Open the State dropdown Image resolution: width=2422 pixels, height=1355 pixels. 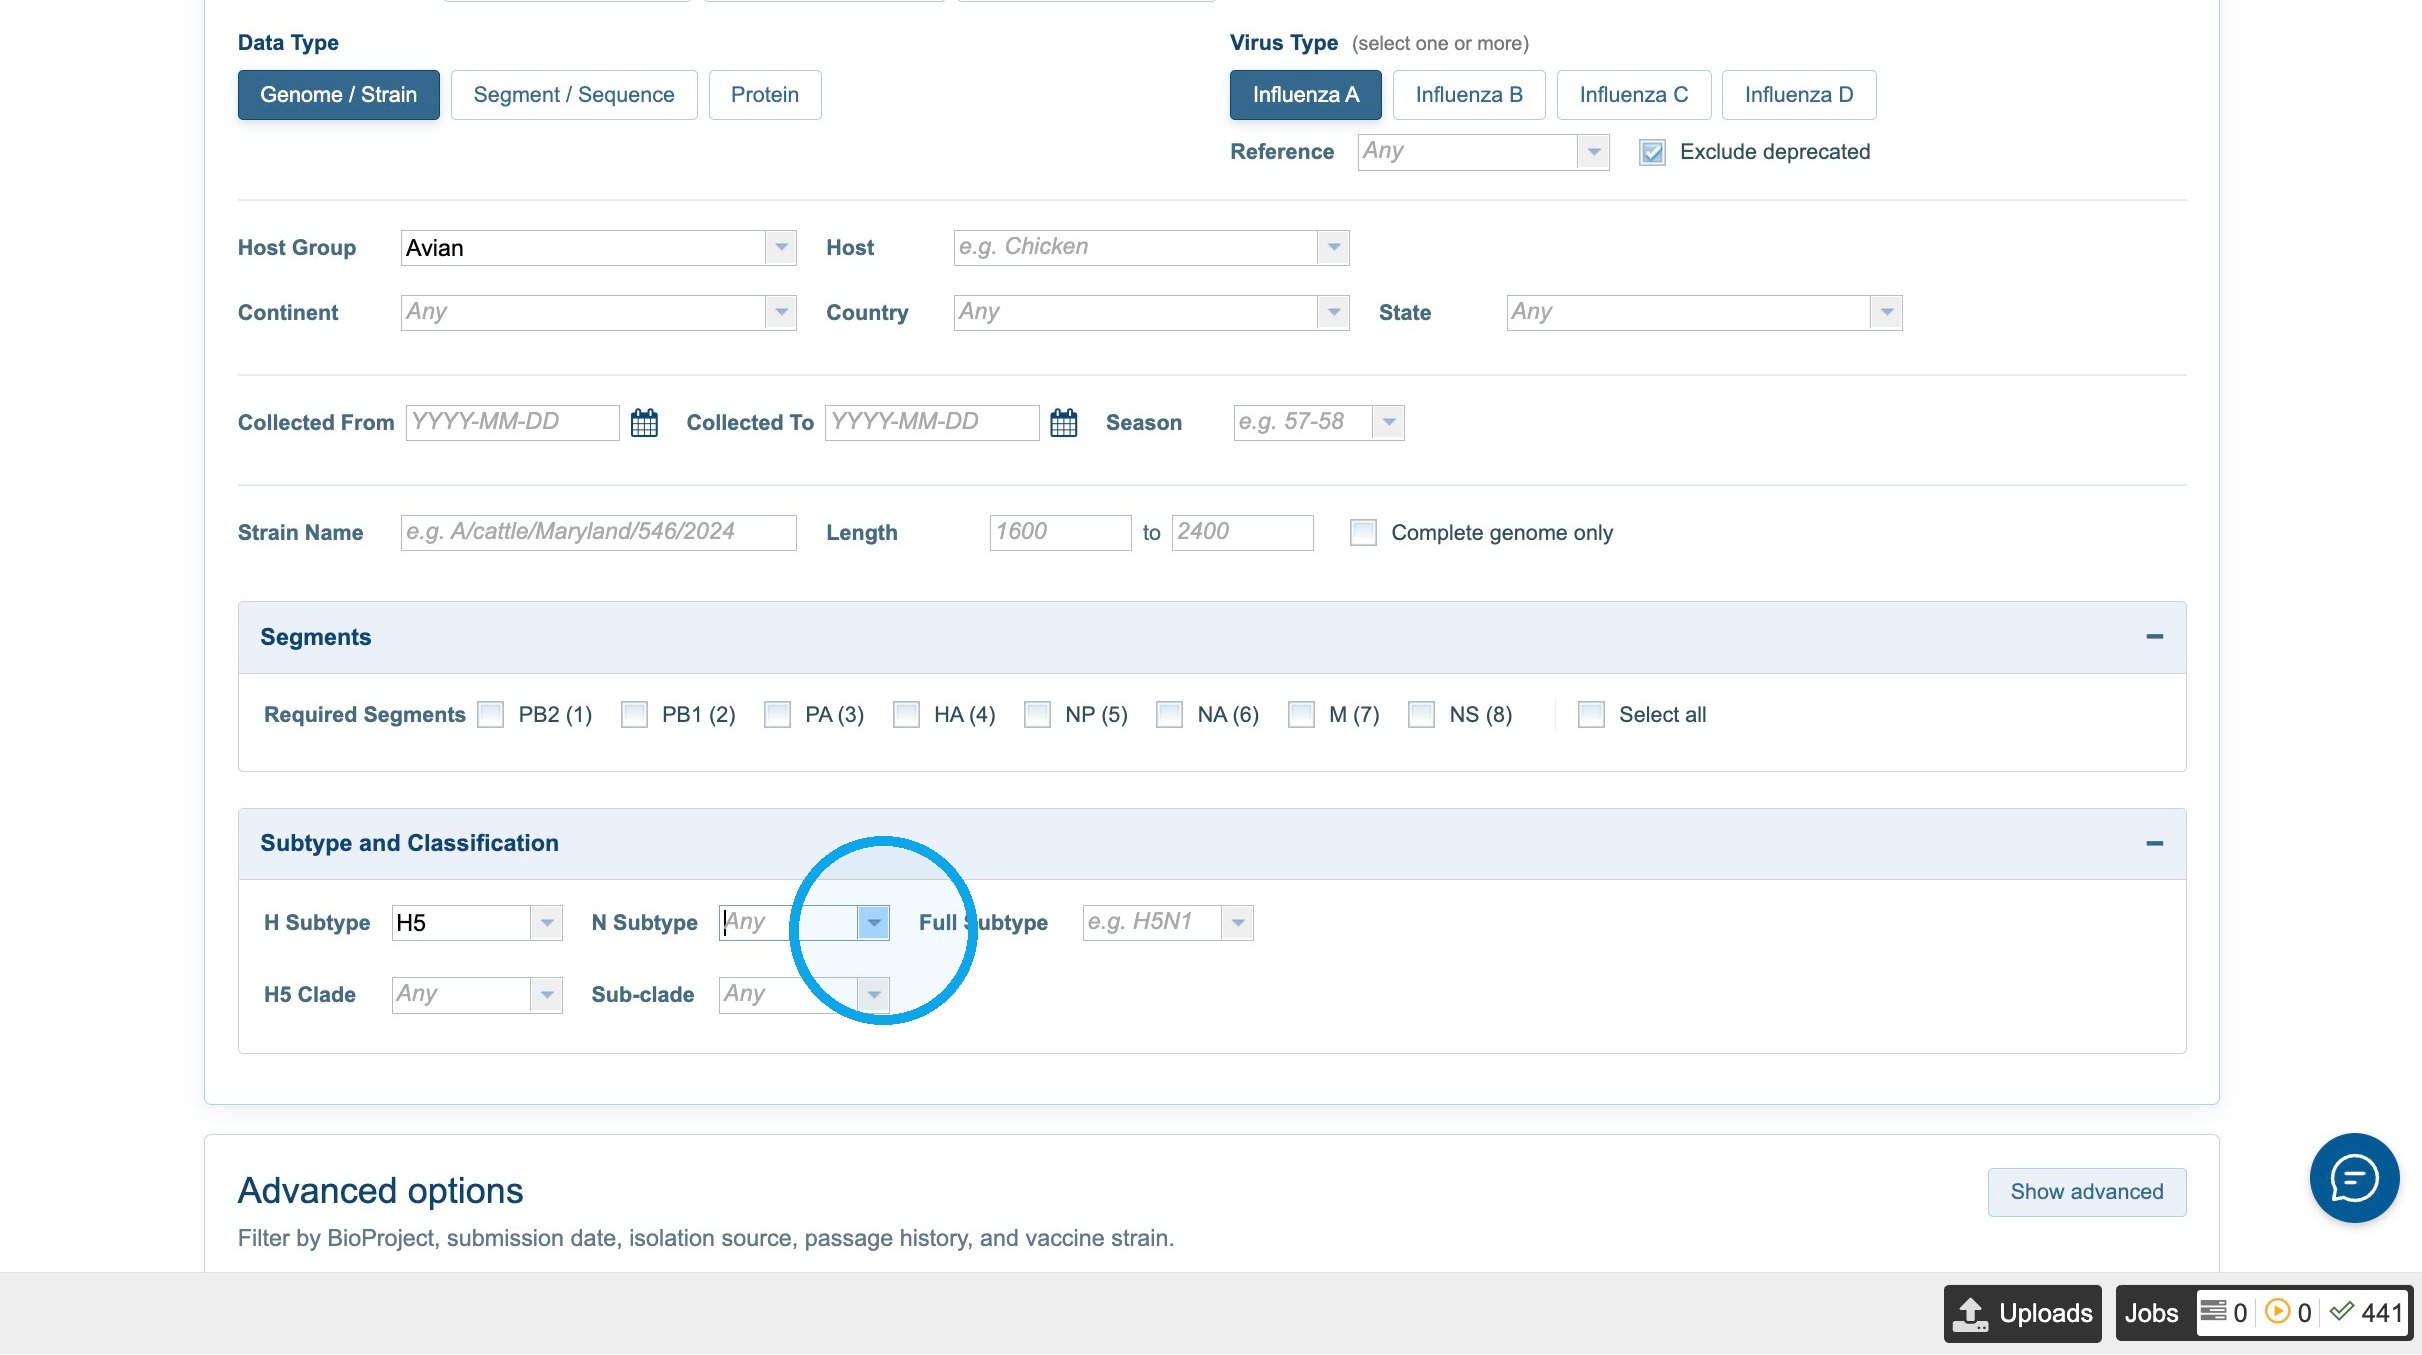[1886, 313]
